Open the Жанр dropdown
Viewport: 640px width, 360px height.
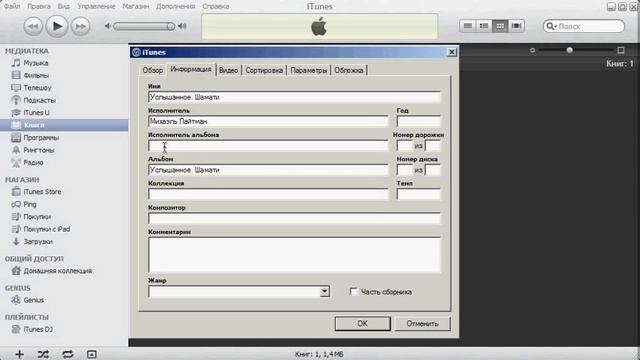(x=324, y=291)
